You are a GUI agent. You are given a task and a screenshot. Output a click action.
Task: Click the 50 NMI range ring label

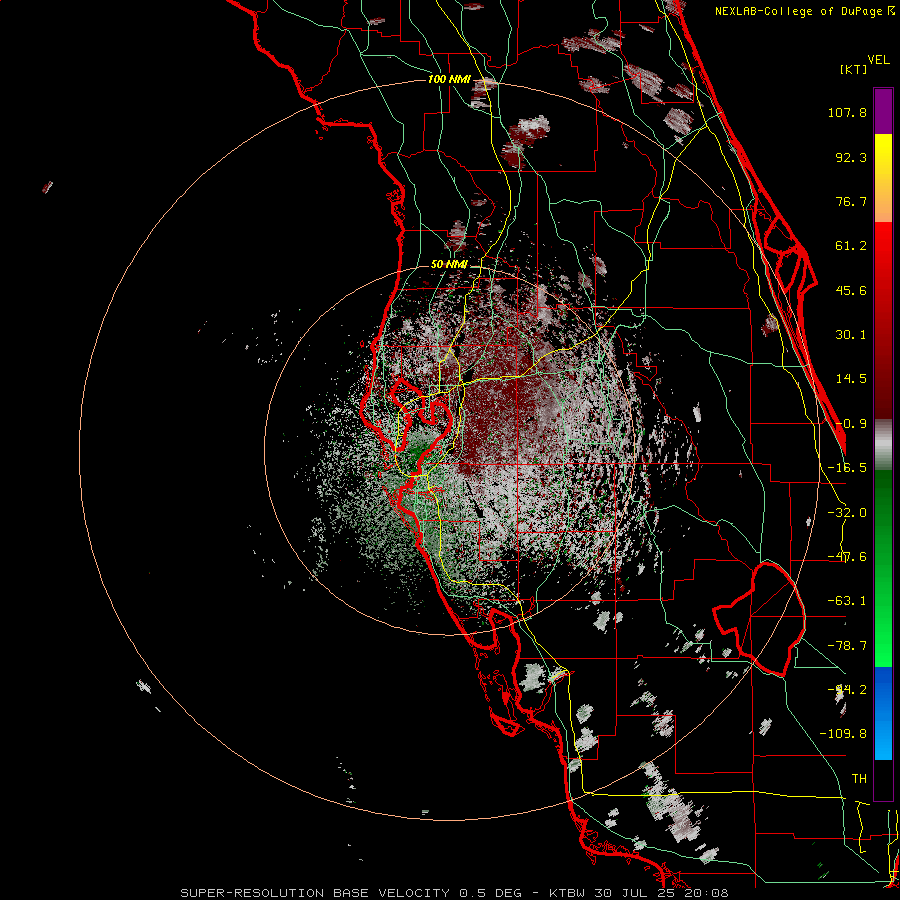(449, 265)
